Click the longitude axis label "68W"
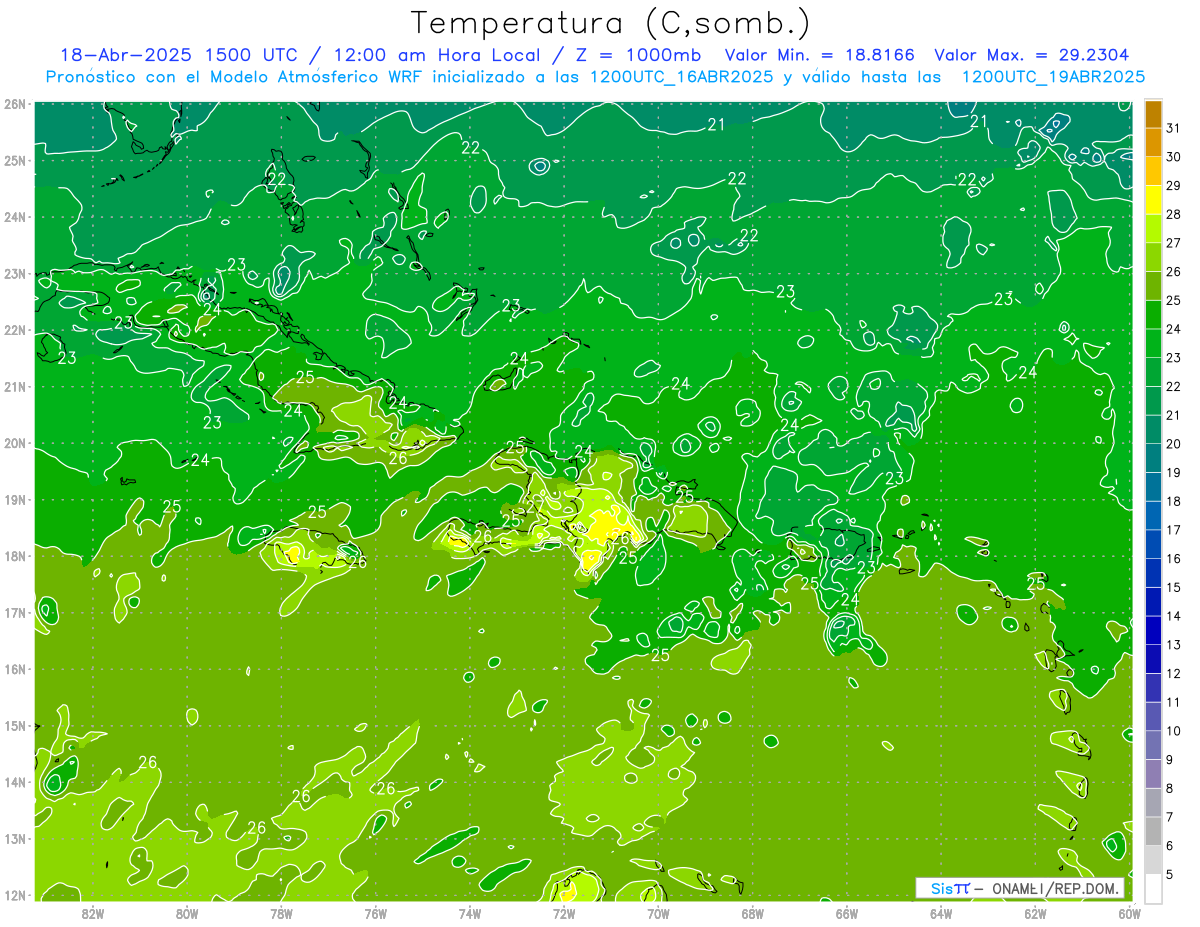The height and width of the screenshot is (927, 1200). coord(753,913)
